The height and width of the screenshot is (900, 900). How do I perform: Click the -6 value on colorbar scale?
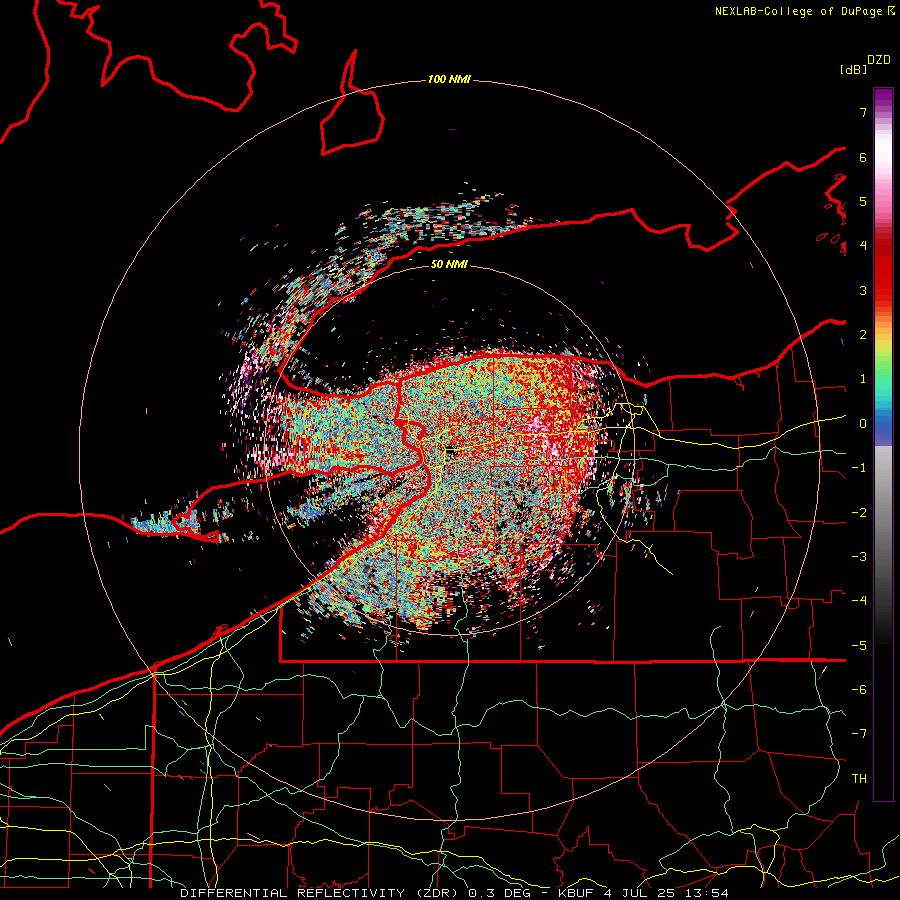click(859, 689)
